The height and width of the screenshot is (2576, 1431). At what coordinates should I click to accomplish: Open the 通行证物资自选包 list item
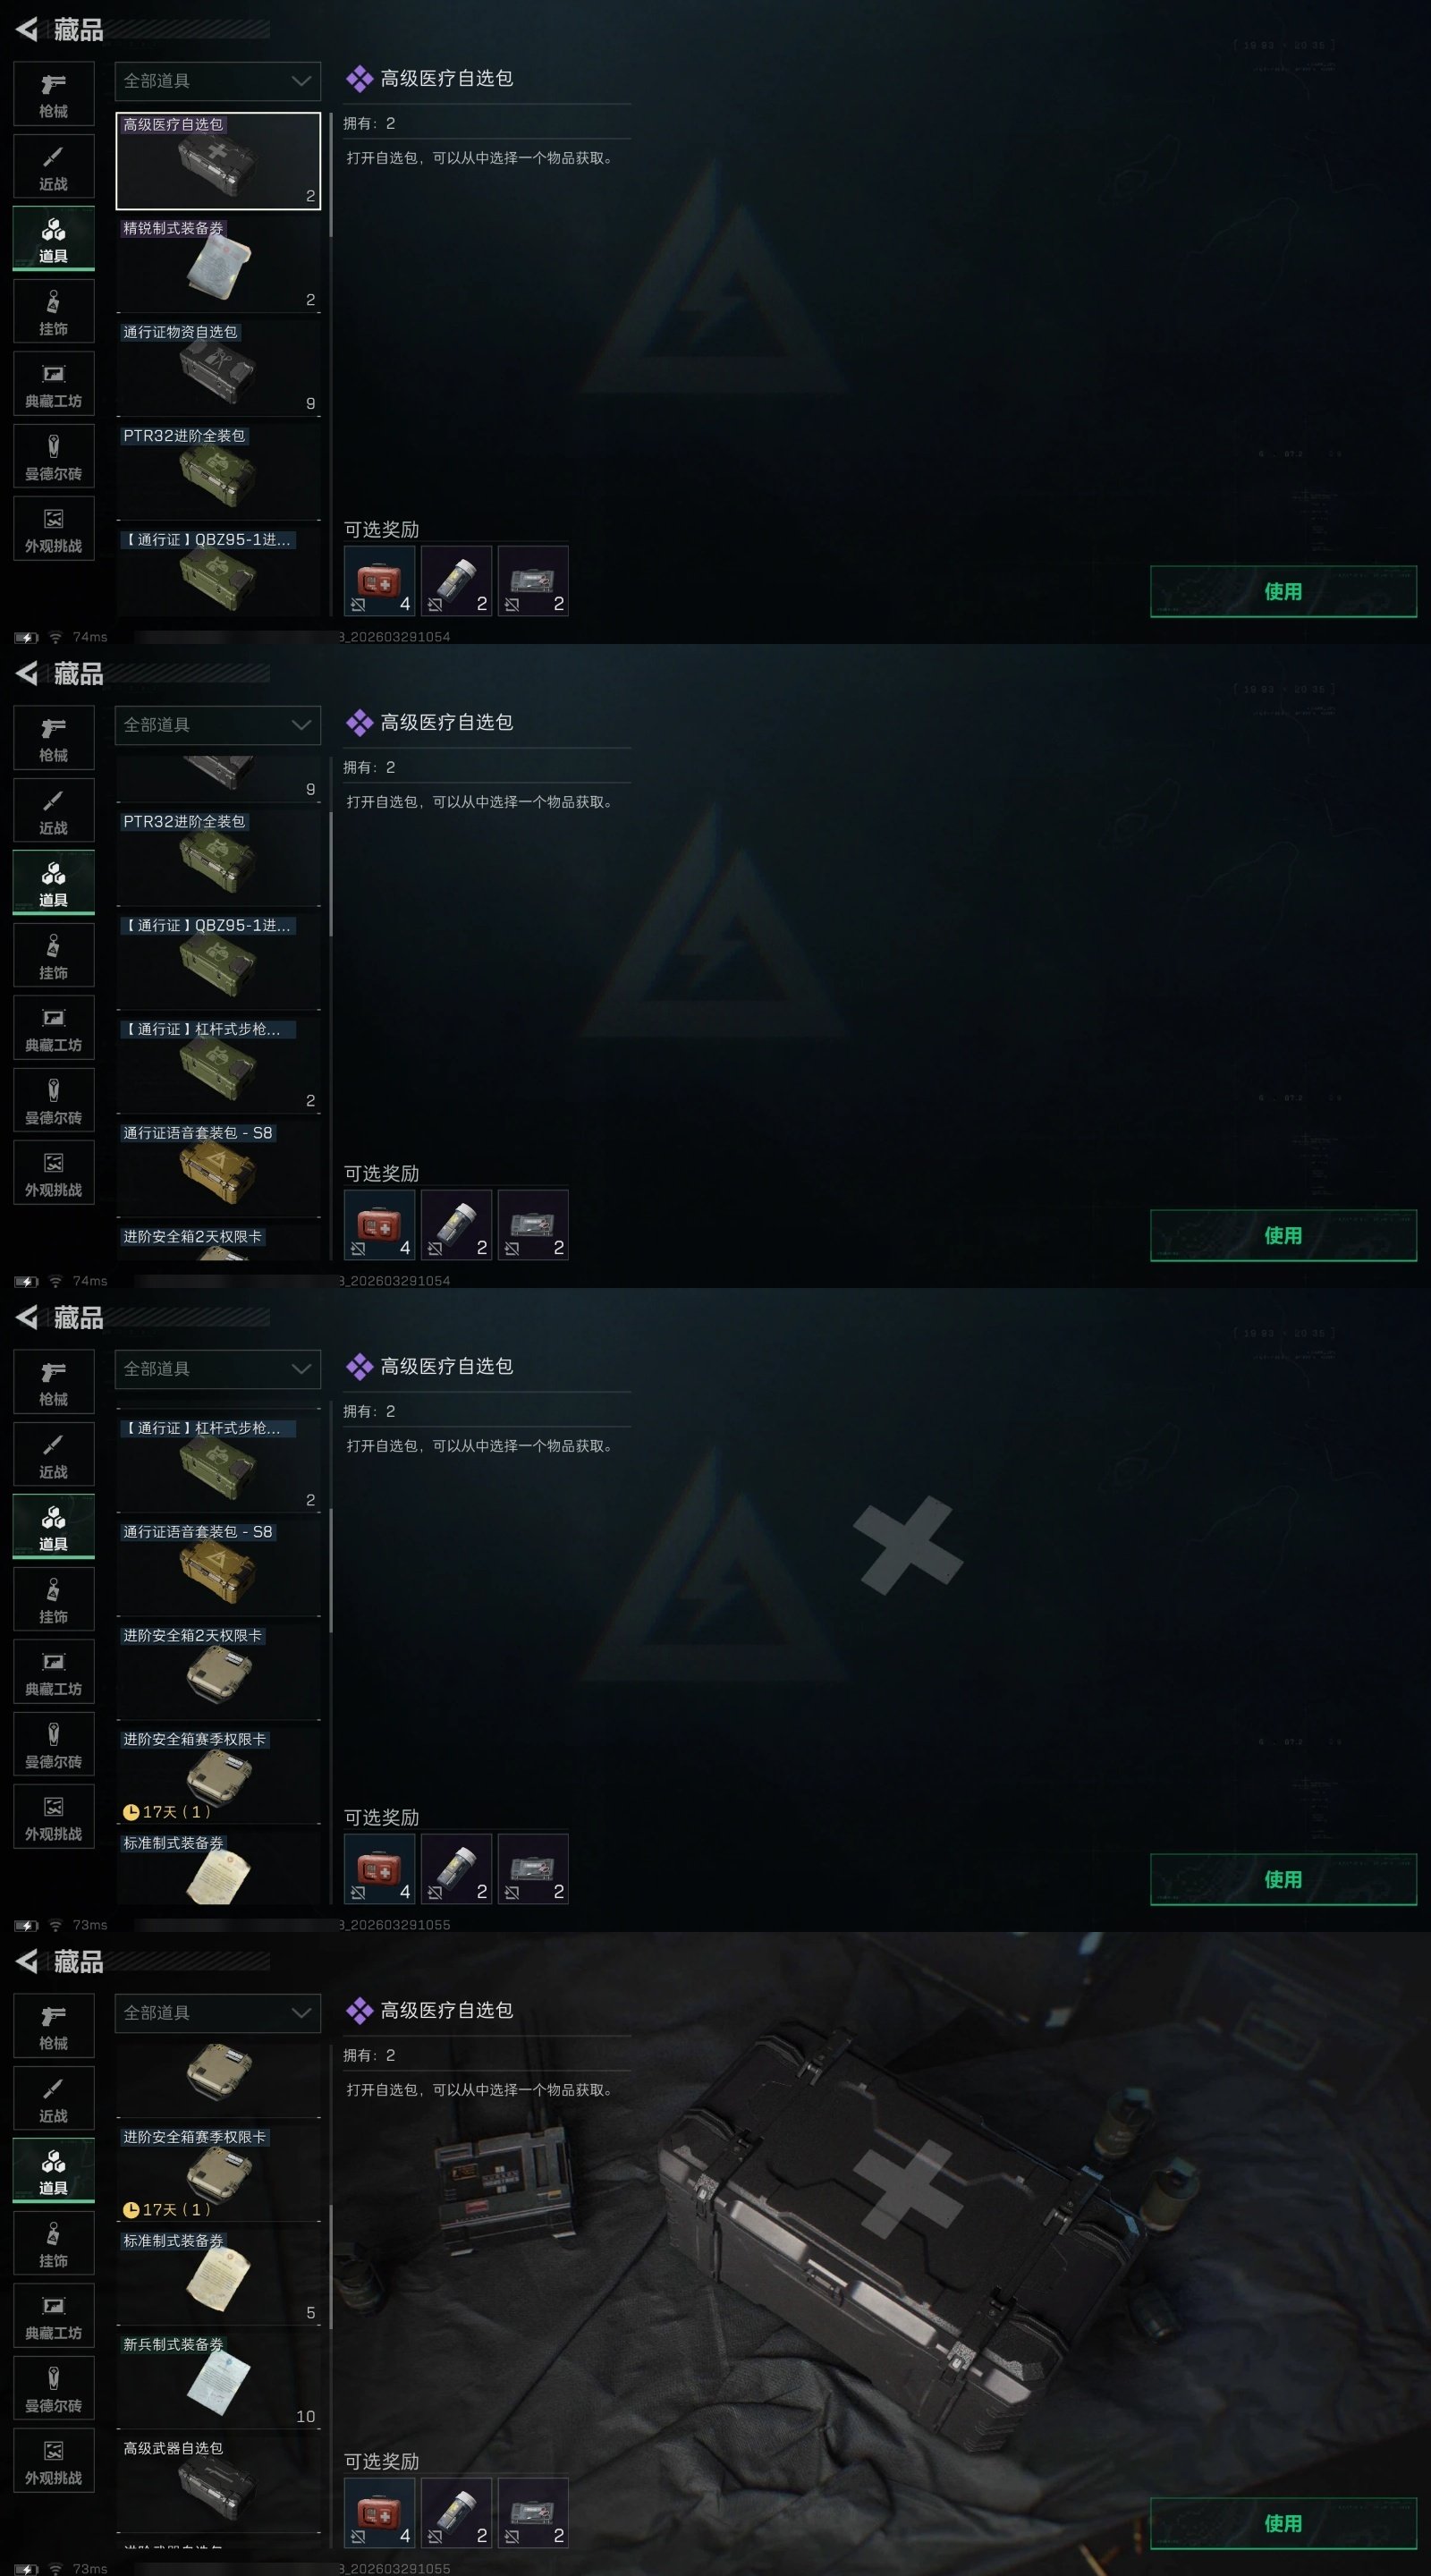pos(218,368)
